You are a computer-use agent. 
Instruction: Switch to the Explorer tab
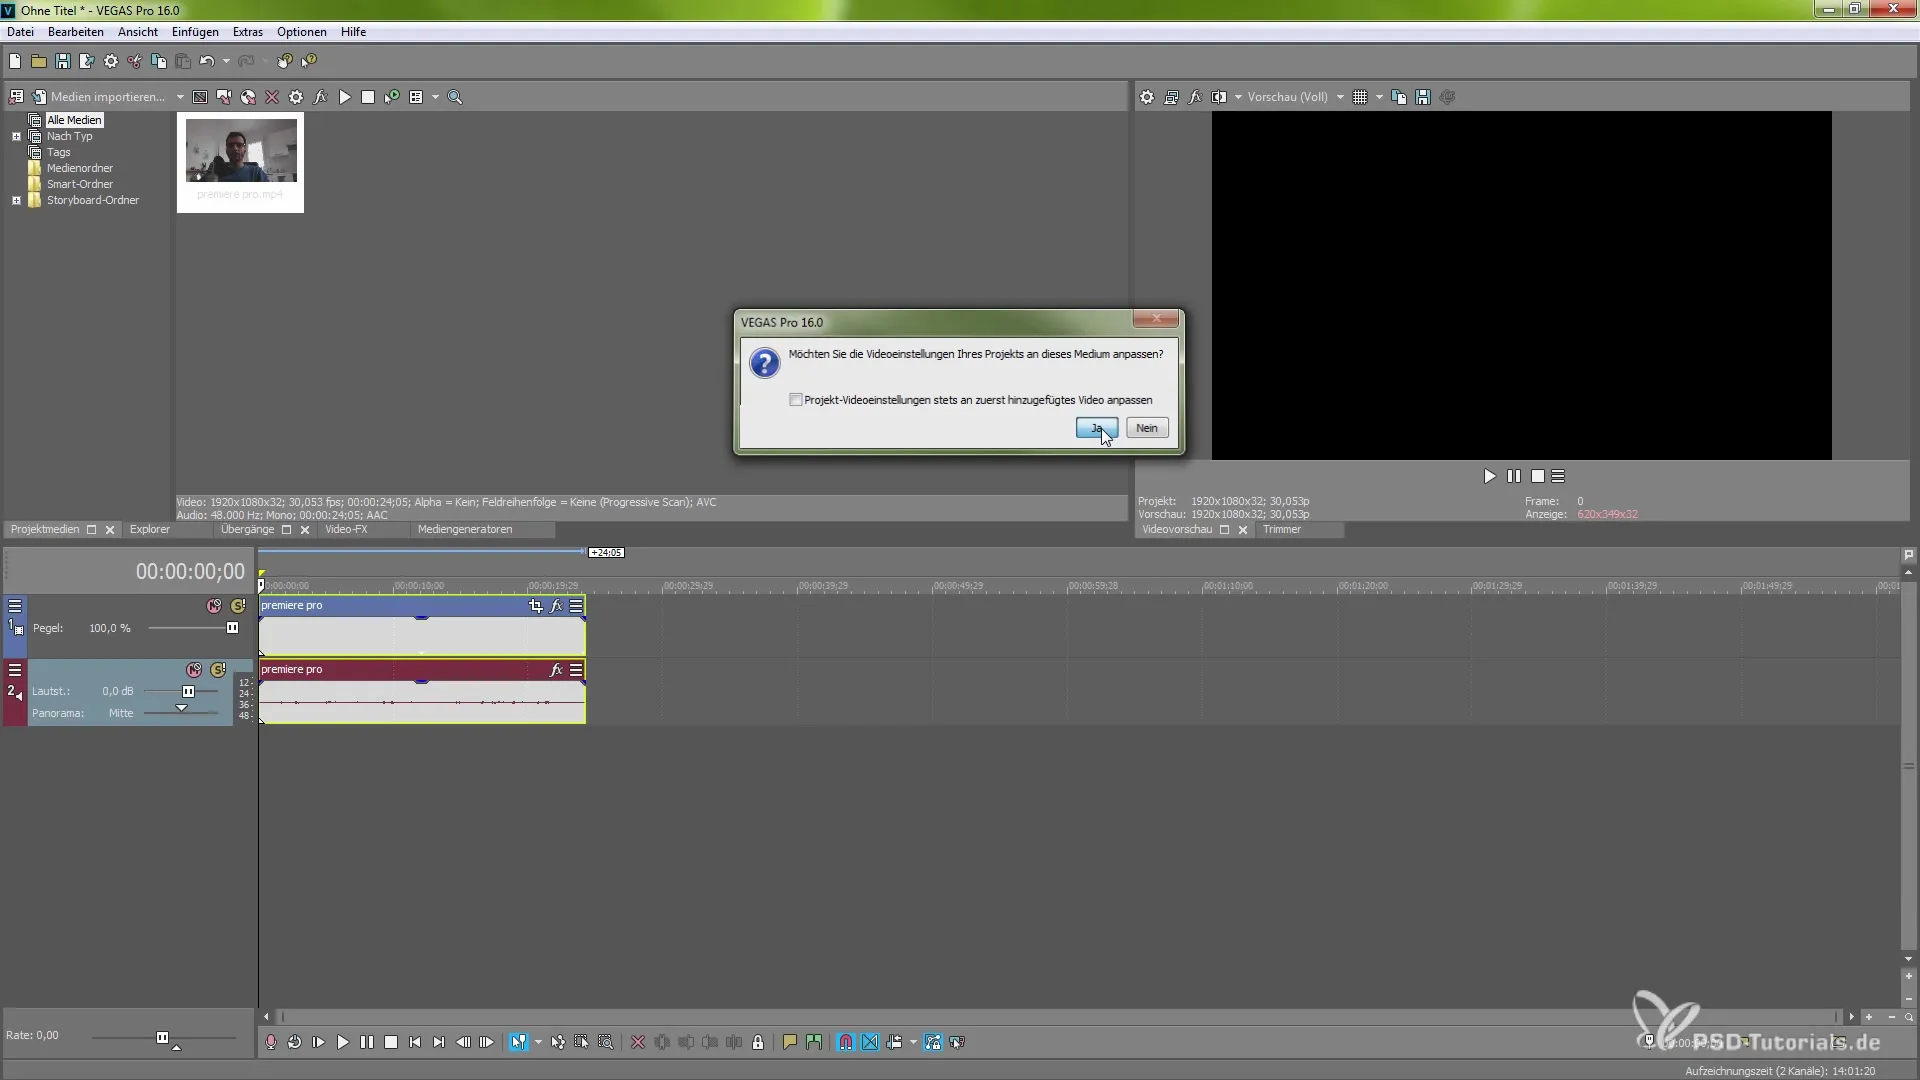(150, 530)
